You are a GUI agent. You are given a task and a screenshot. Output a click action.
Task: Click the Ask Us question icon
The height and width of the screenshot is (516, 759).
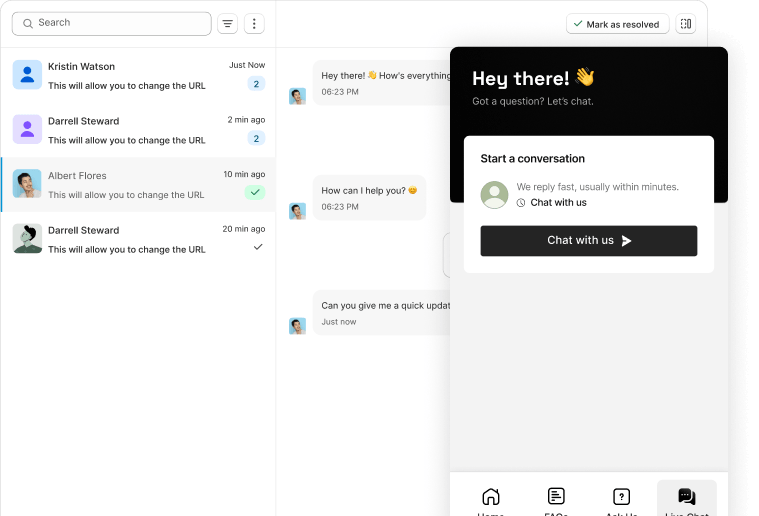621,497
